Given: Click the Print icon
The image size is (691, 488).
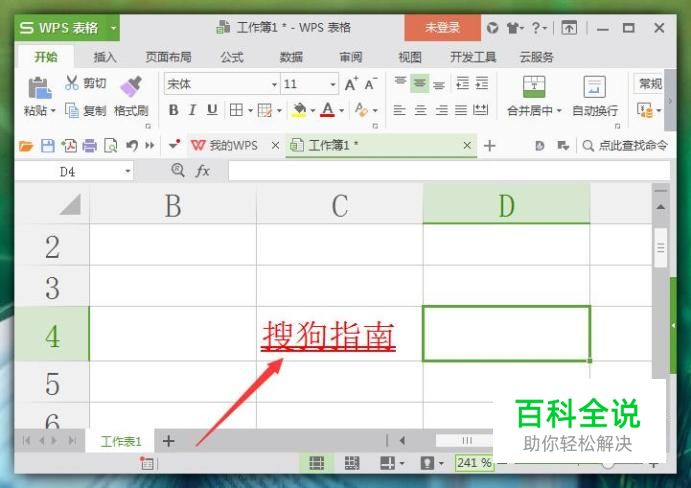Looking at the screenshot, I should coord(89,145).
